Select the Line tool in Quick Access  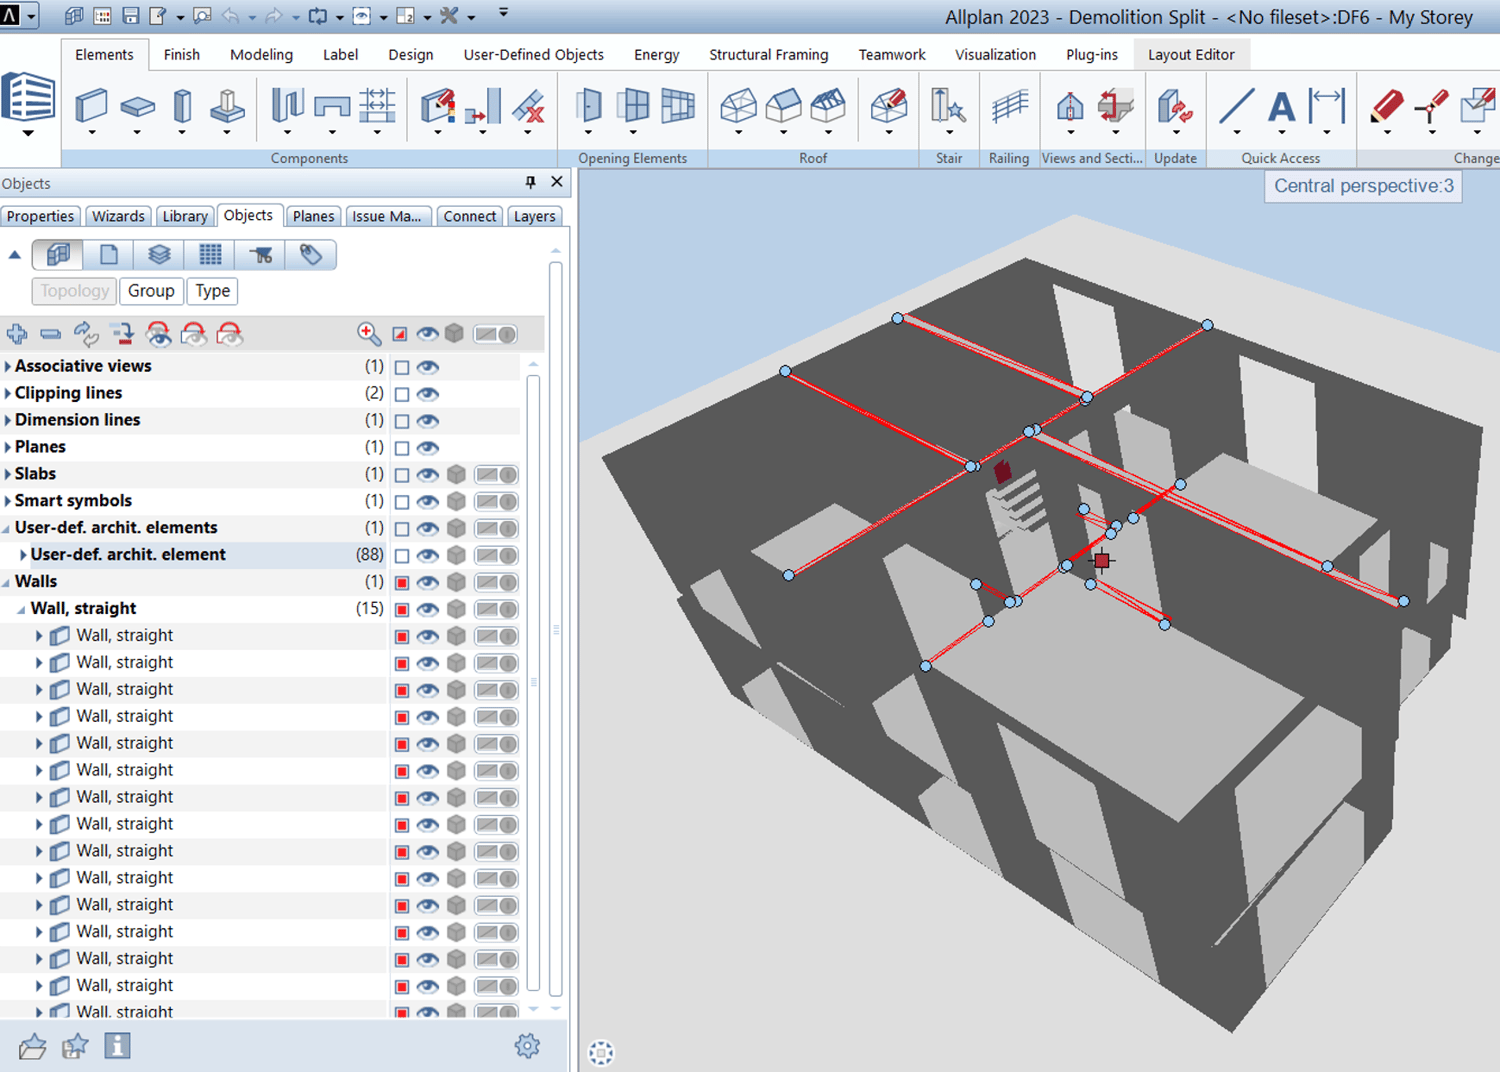coord(1236,105)
